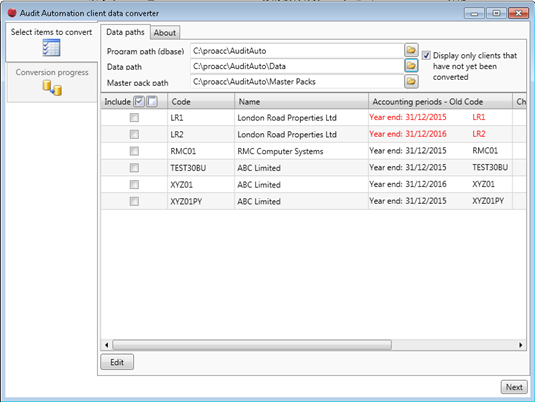Viewport: 535px width, 402px height.
Task: Browse for Master pack path folder
Action: (411, 81)
